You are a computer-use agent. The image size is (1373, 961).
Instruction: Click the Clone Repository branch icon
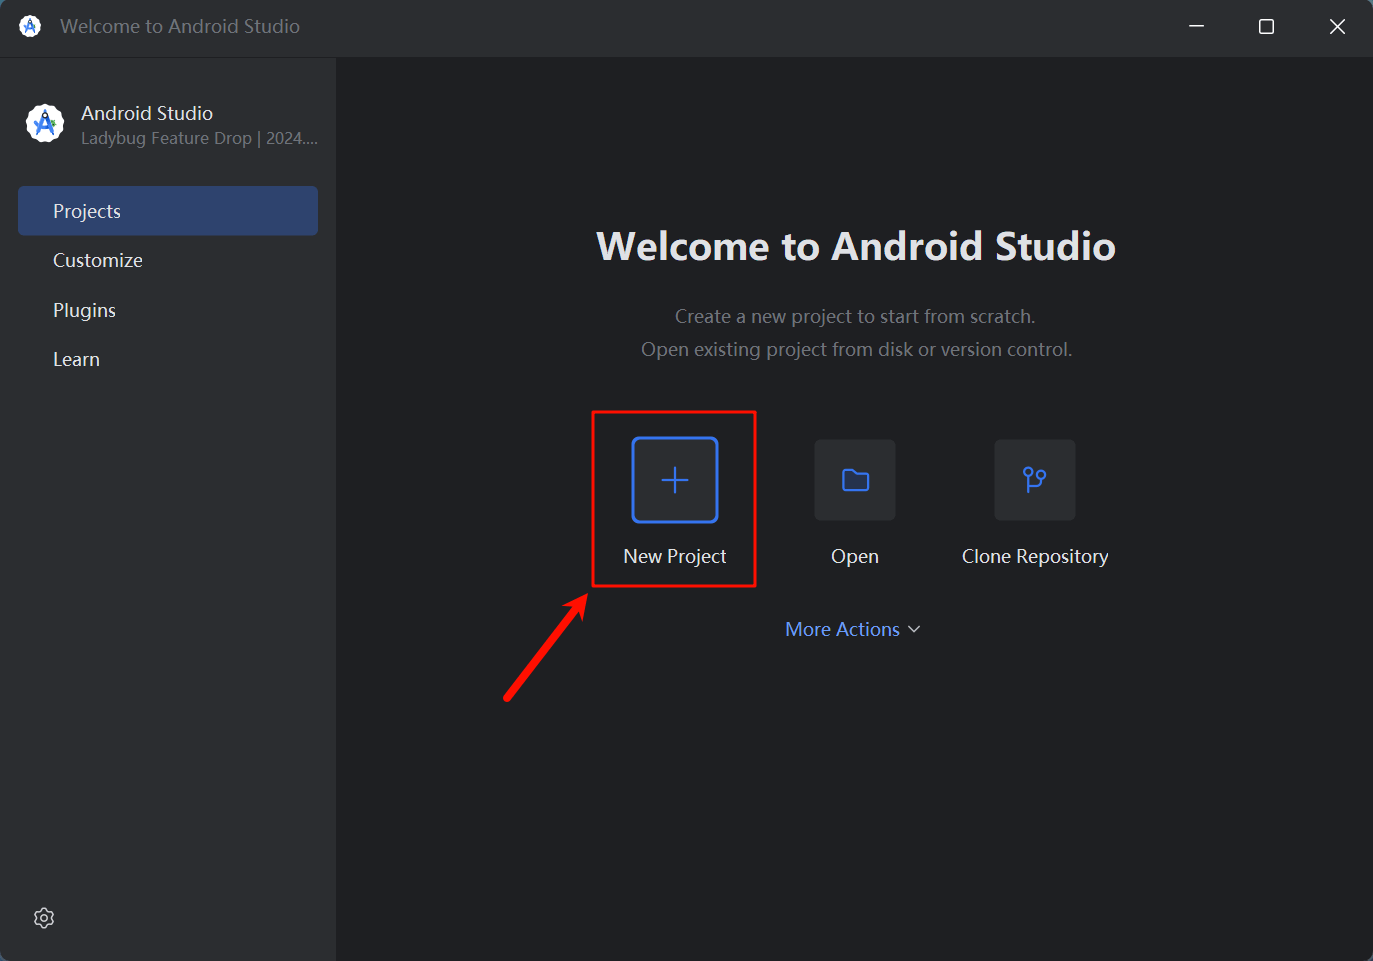(1035, 480)
